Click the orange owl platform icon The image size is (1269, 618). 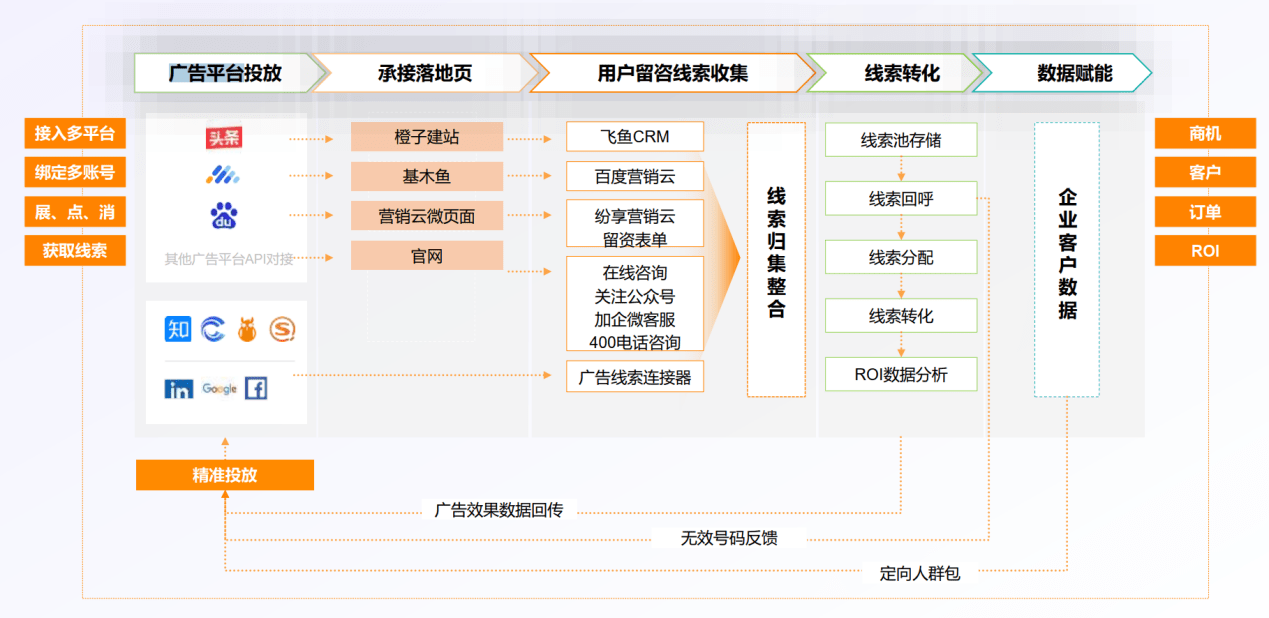click(x=247, y=329)
